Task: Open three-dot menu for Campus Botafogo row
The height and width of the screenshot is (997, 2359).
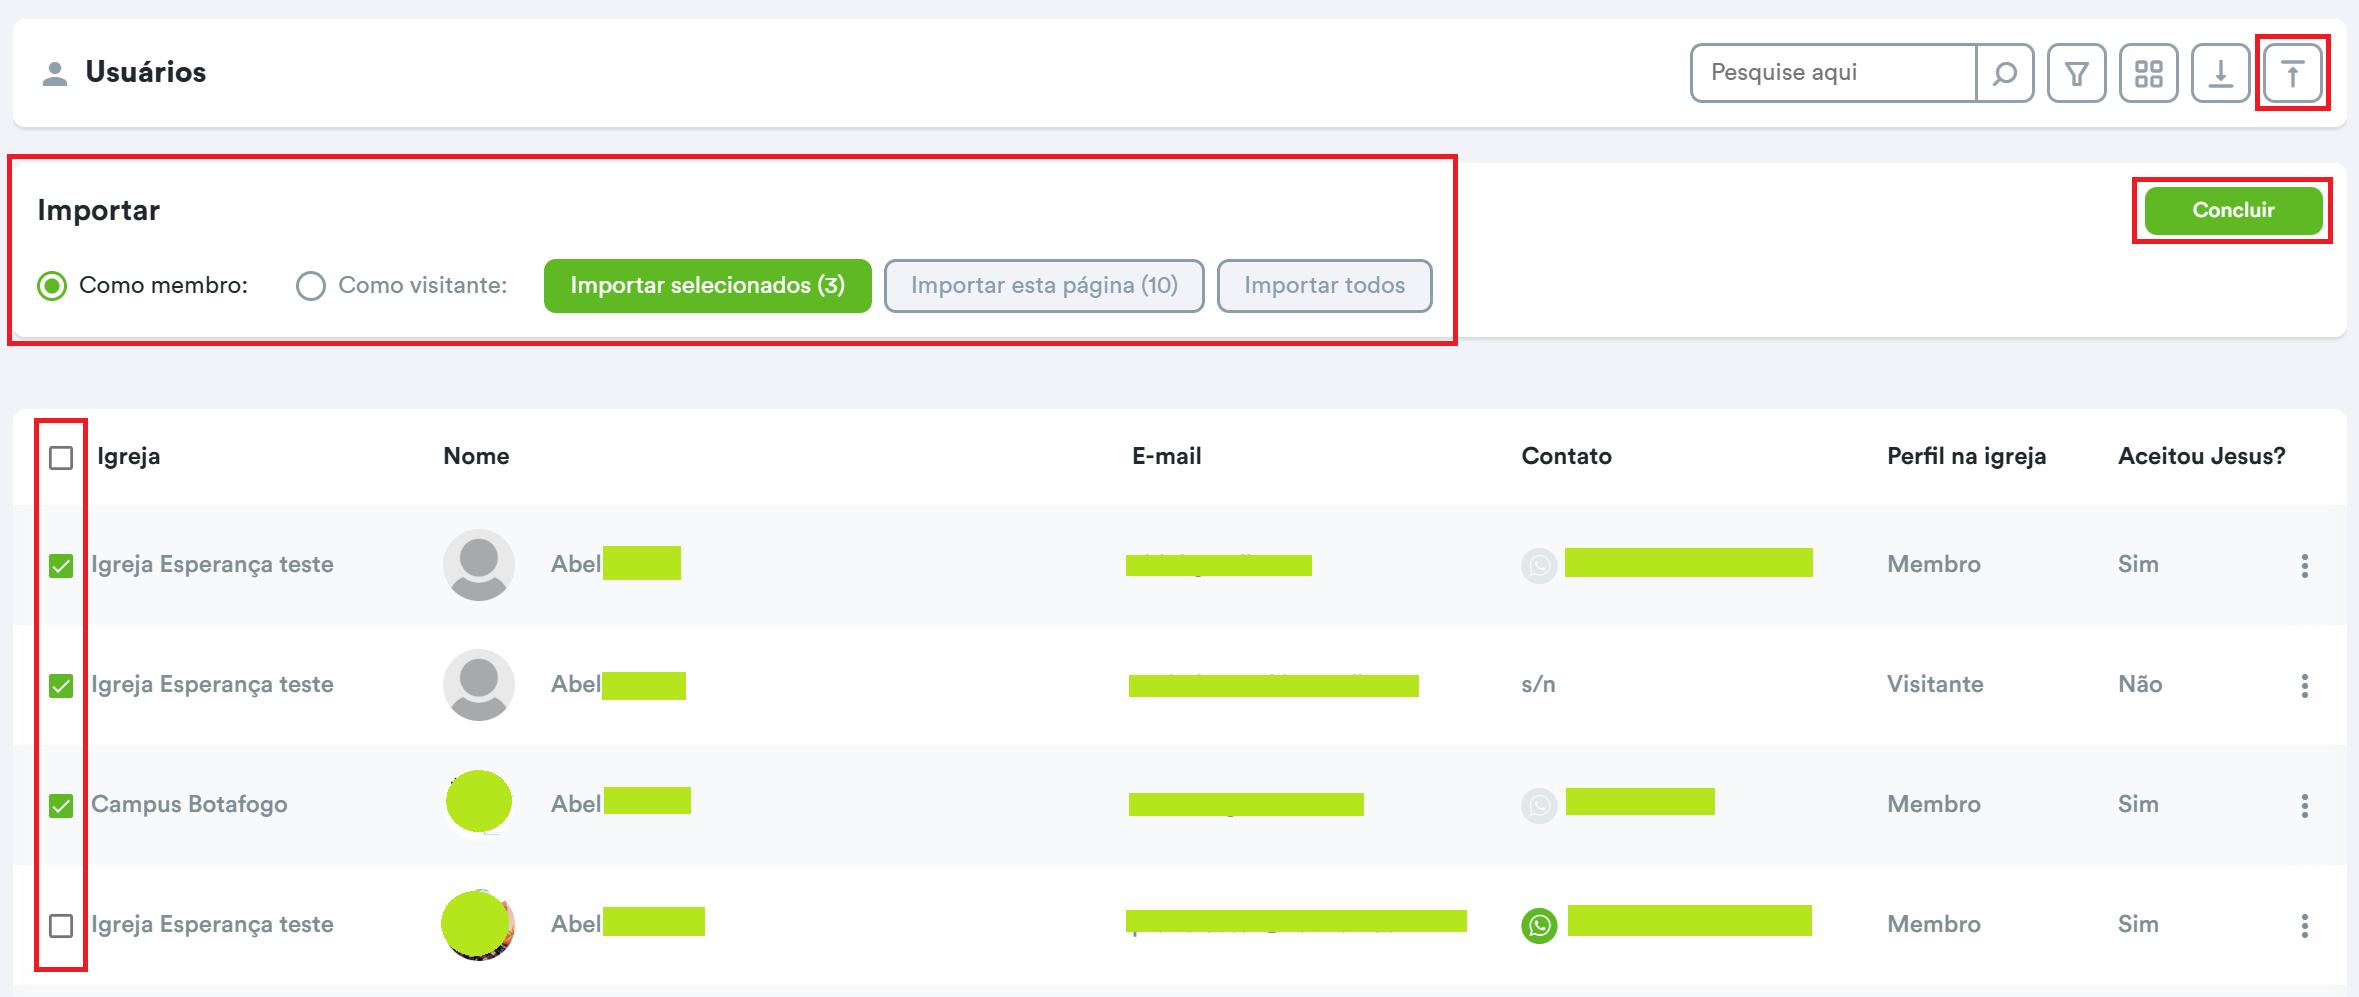Action: 2304,805
